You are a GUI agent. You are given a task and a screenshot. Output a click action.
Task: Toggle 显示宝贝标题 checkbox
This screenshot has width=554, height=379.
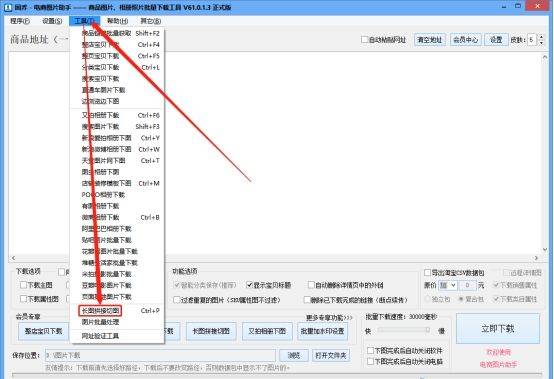[x=249, y=285]
